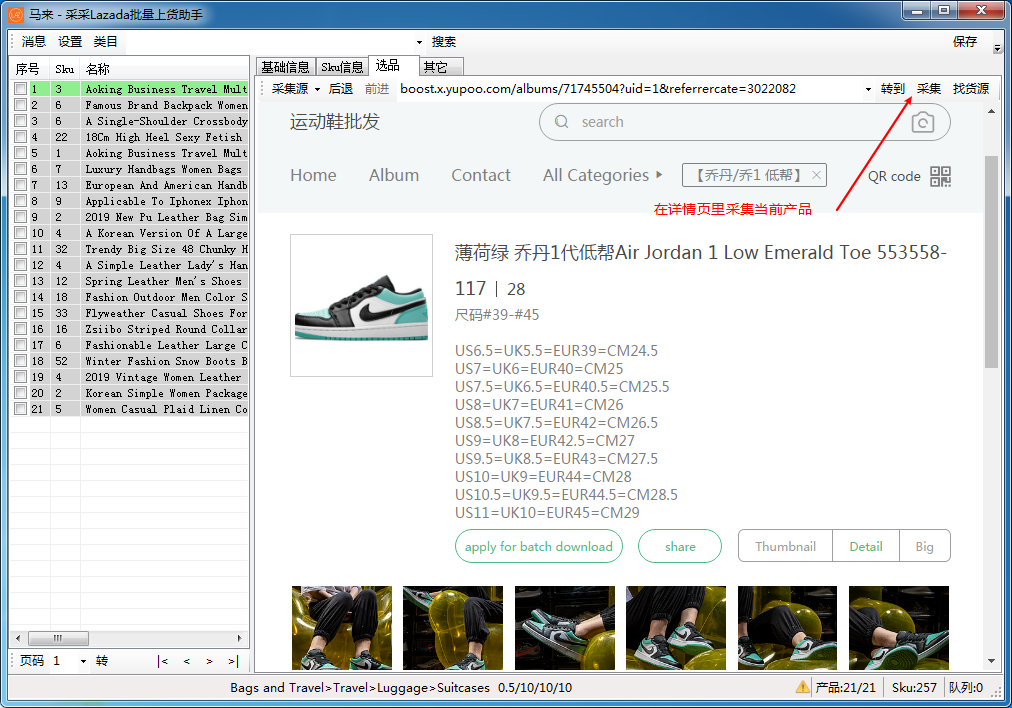Image resolution: width=1012 pixels, height=708 pixels.
Task: Click the toolbar overflow arrow beside 保存
Action: (x=997, y=48)
